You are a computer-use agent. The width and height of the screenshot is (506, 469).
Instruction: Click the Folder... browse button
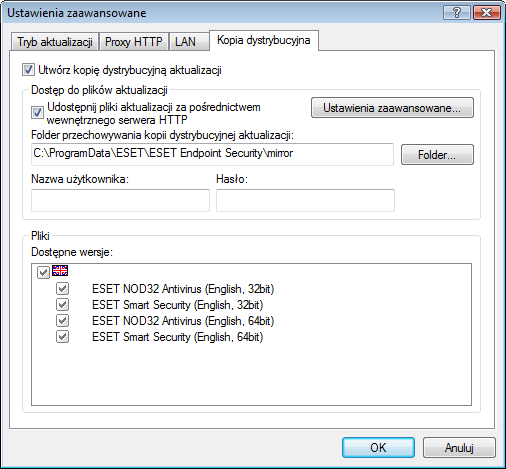point(437,155)
